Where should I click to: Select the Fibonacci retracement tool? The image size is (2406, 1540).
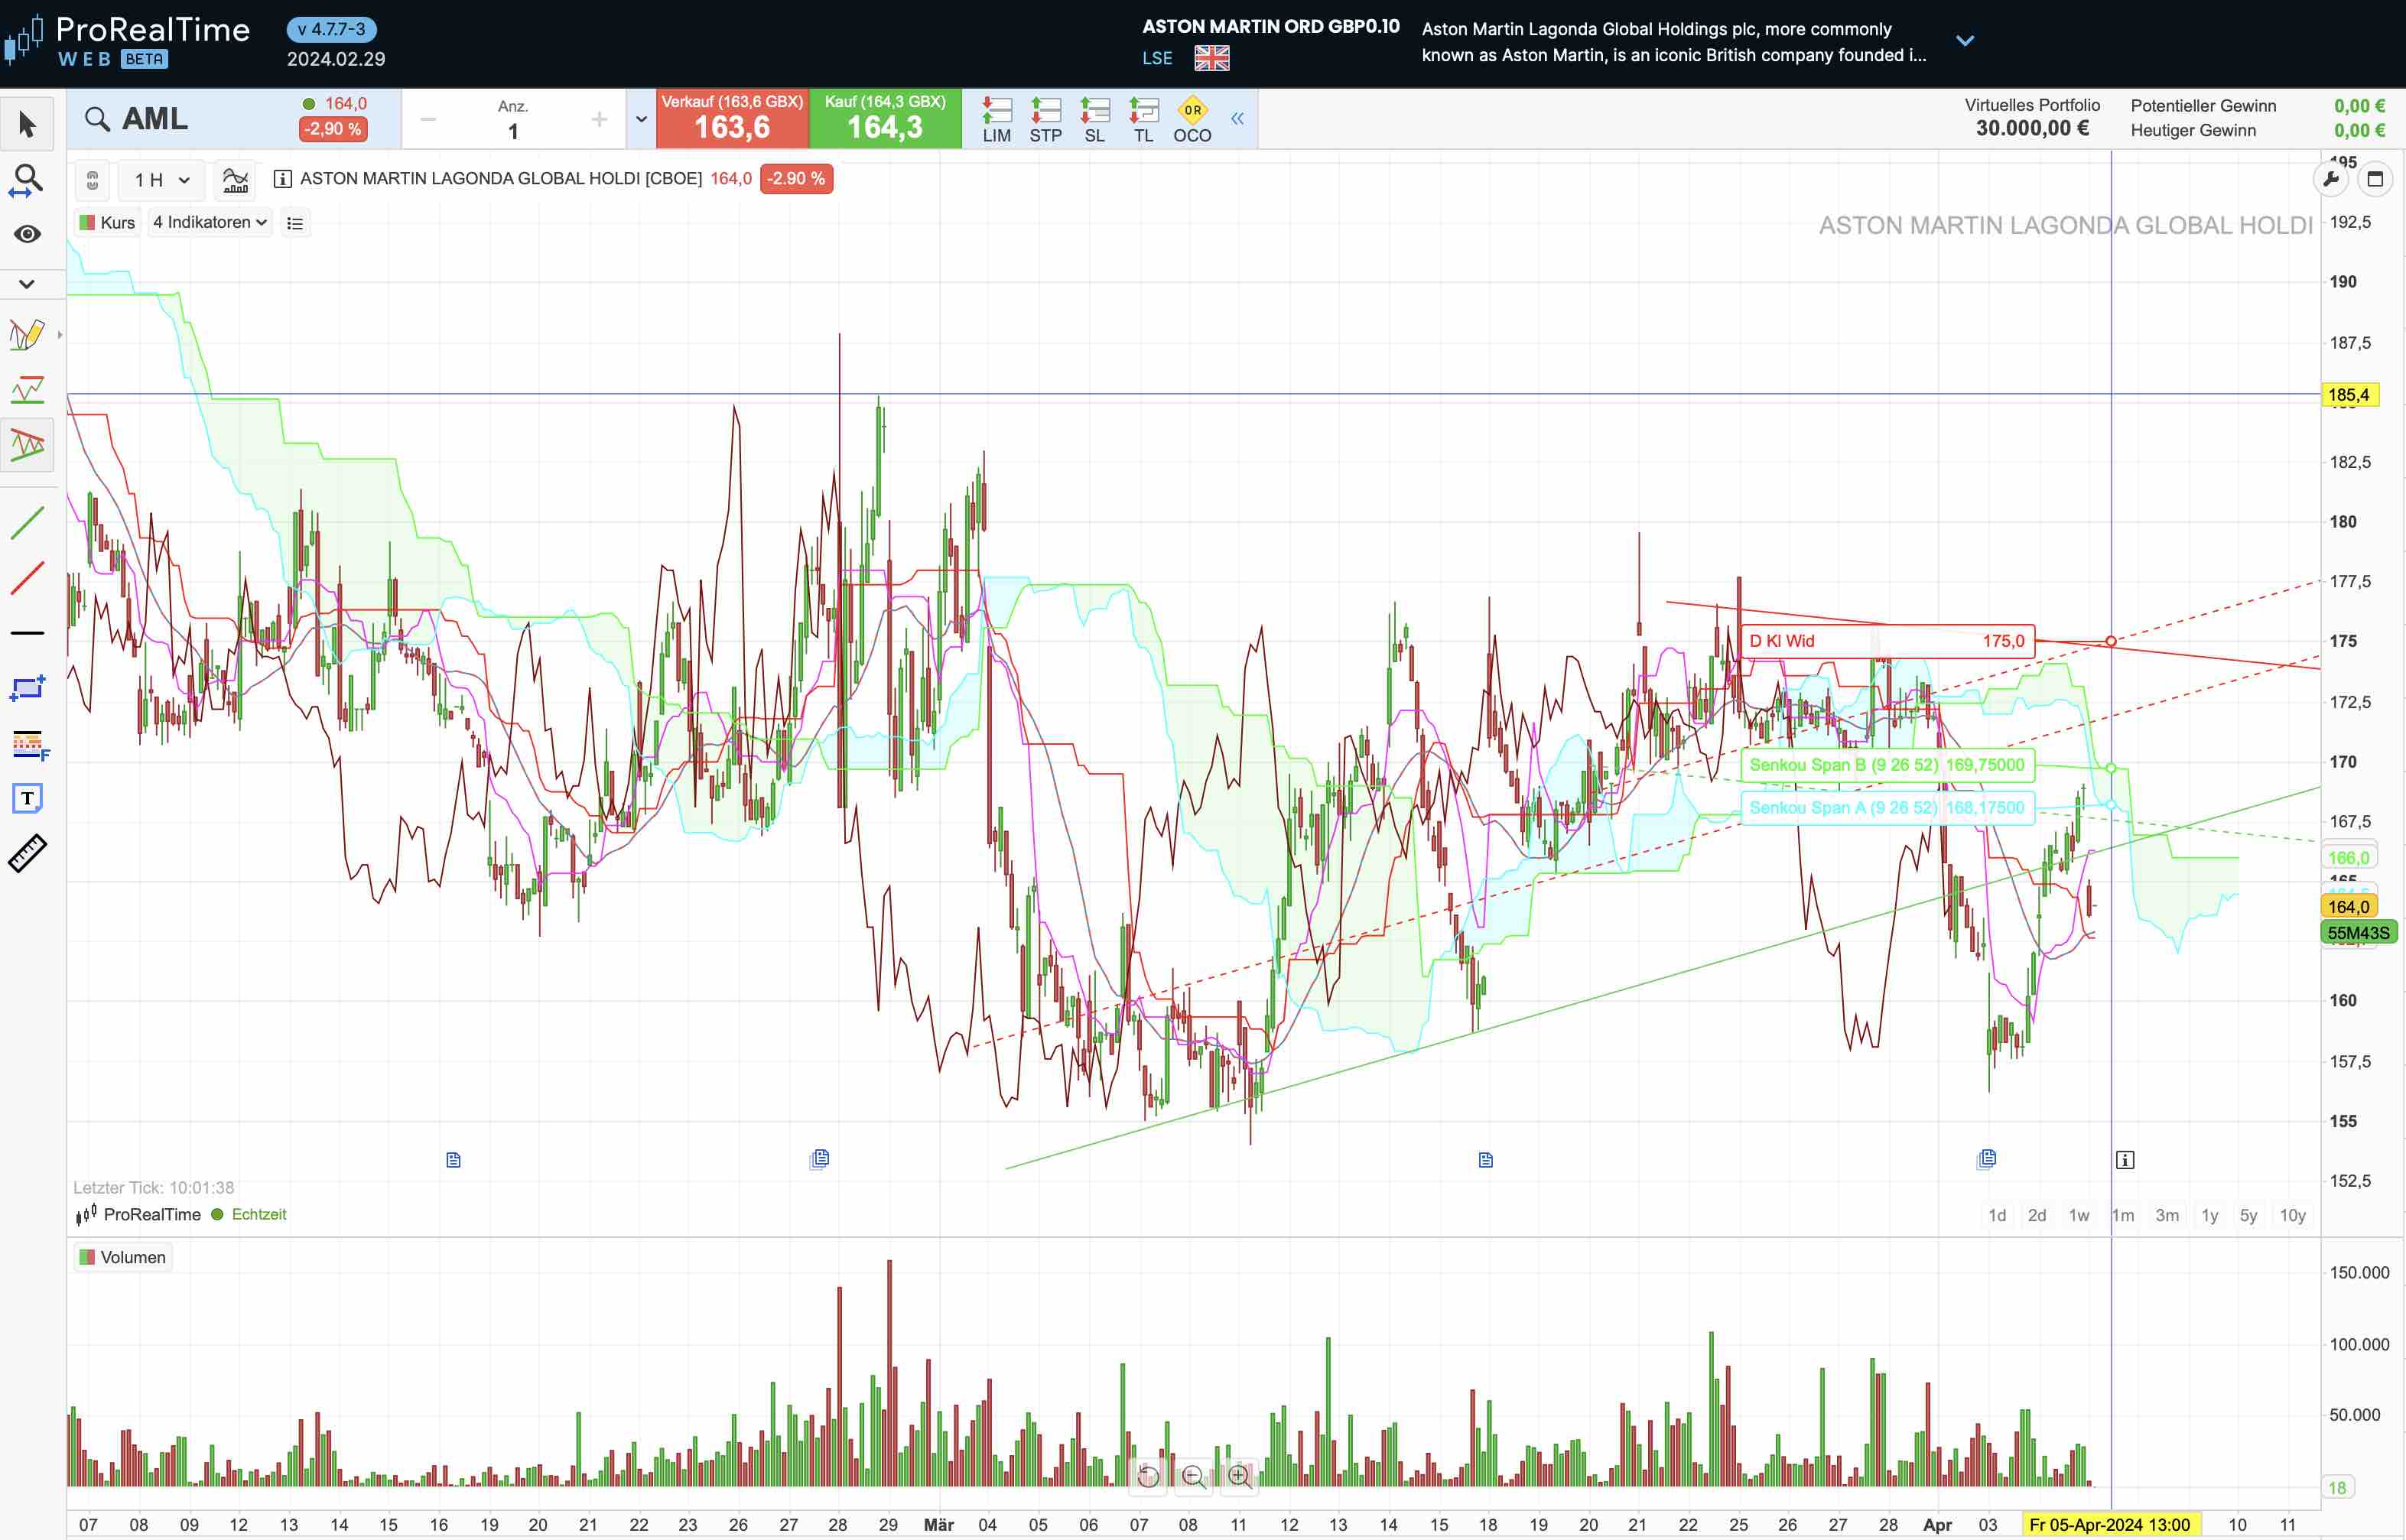[x=27, y=744]
